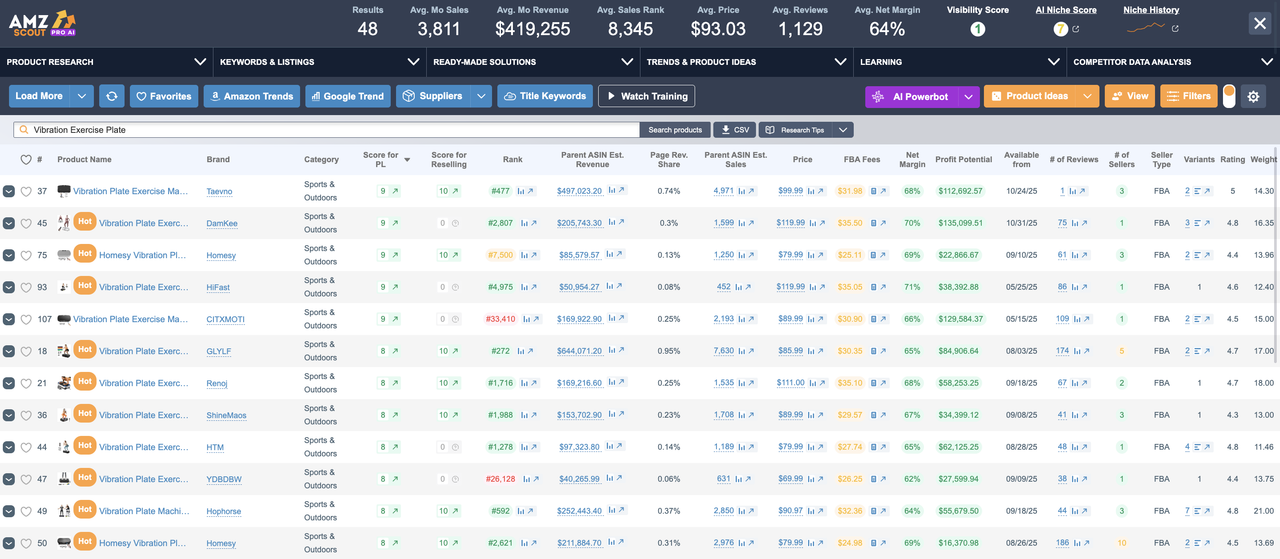Open the Load More dropdown arrow

coord(82,96)
